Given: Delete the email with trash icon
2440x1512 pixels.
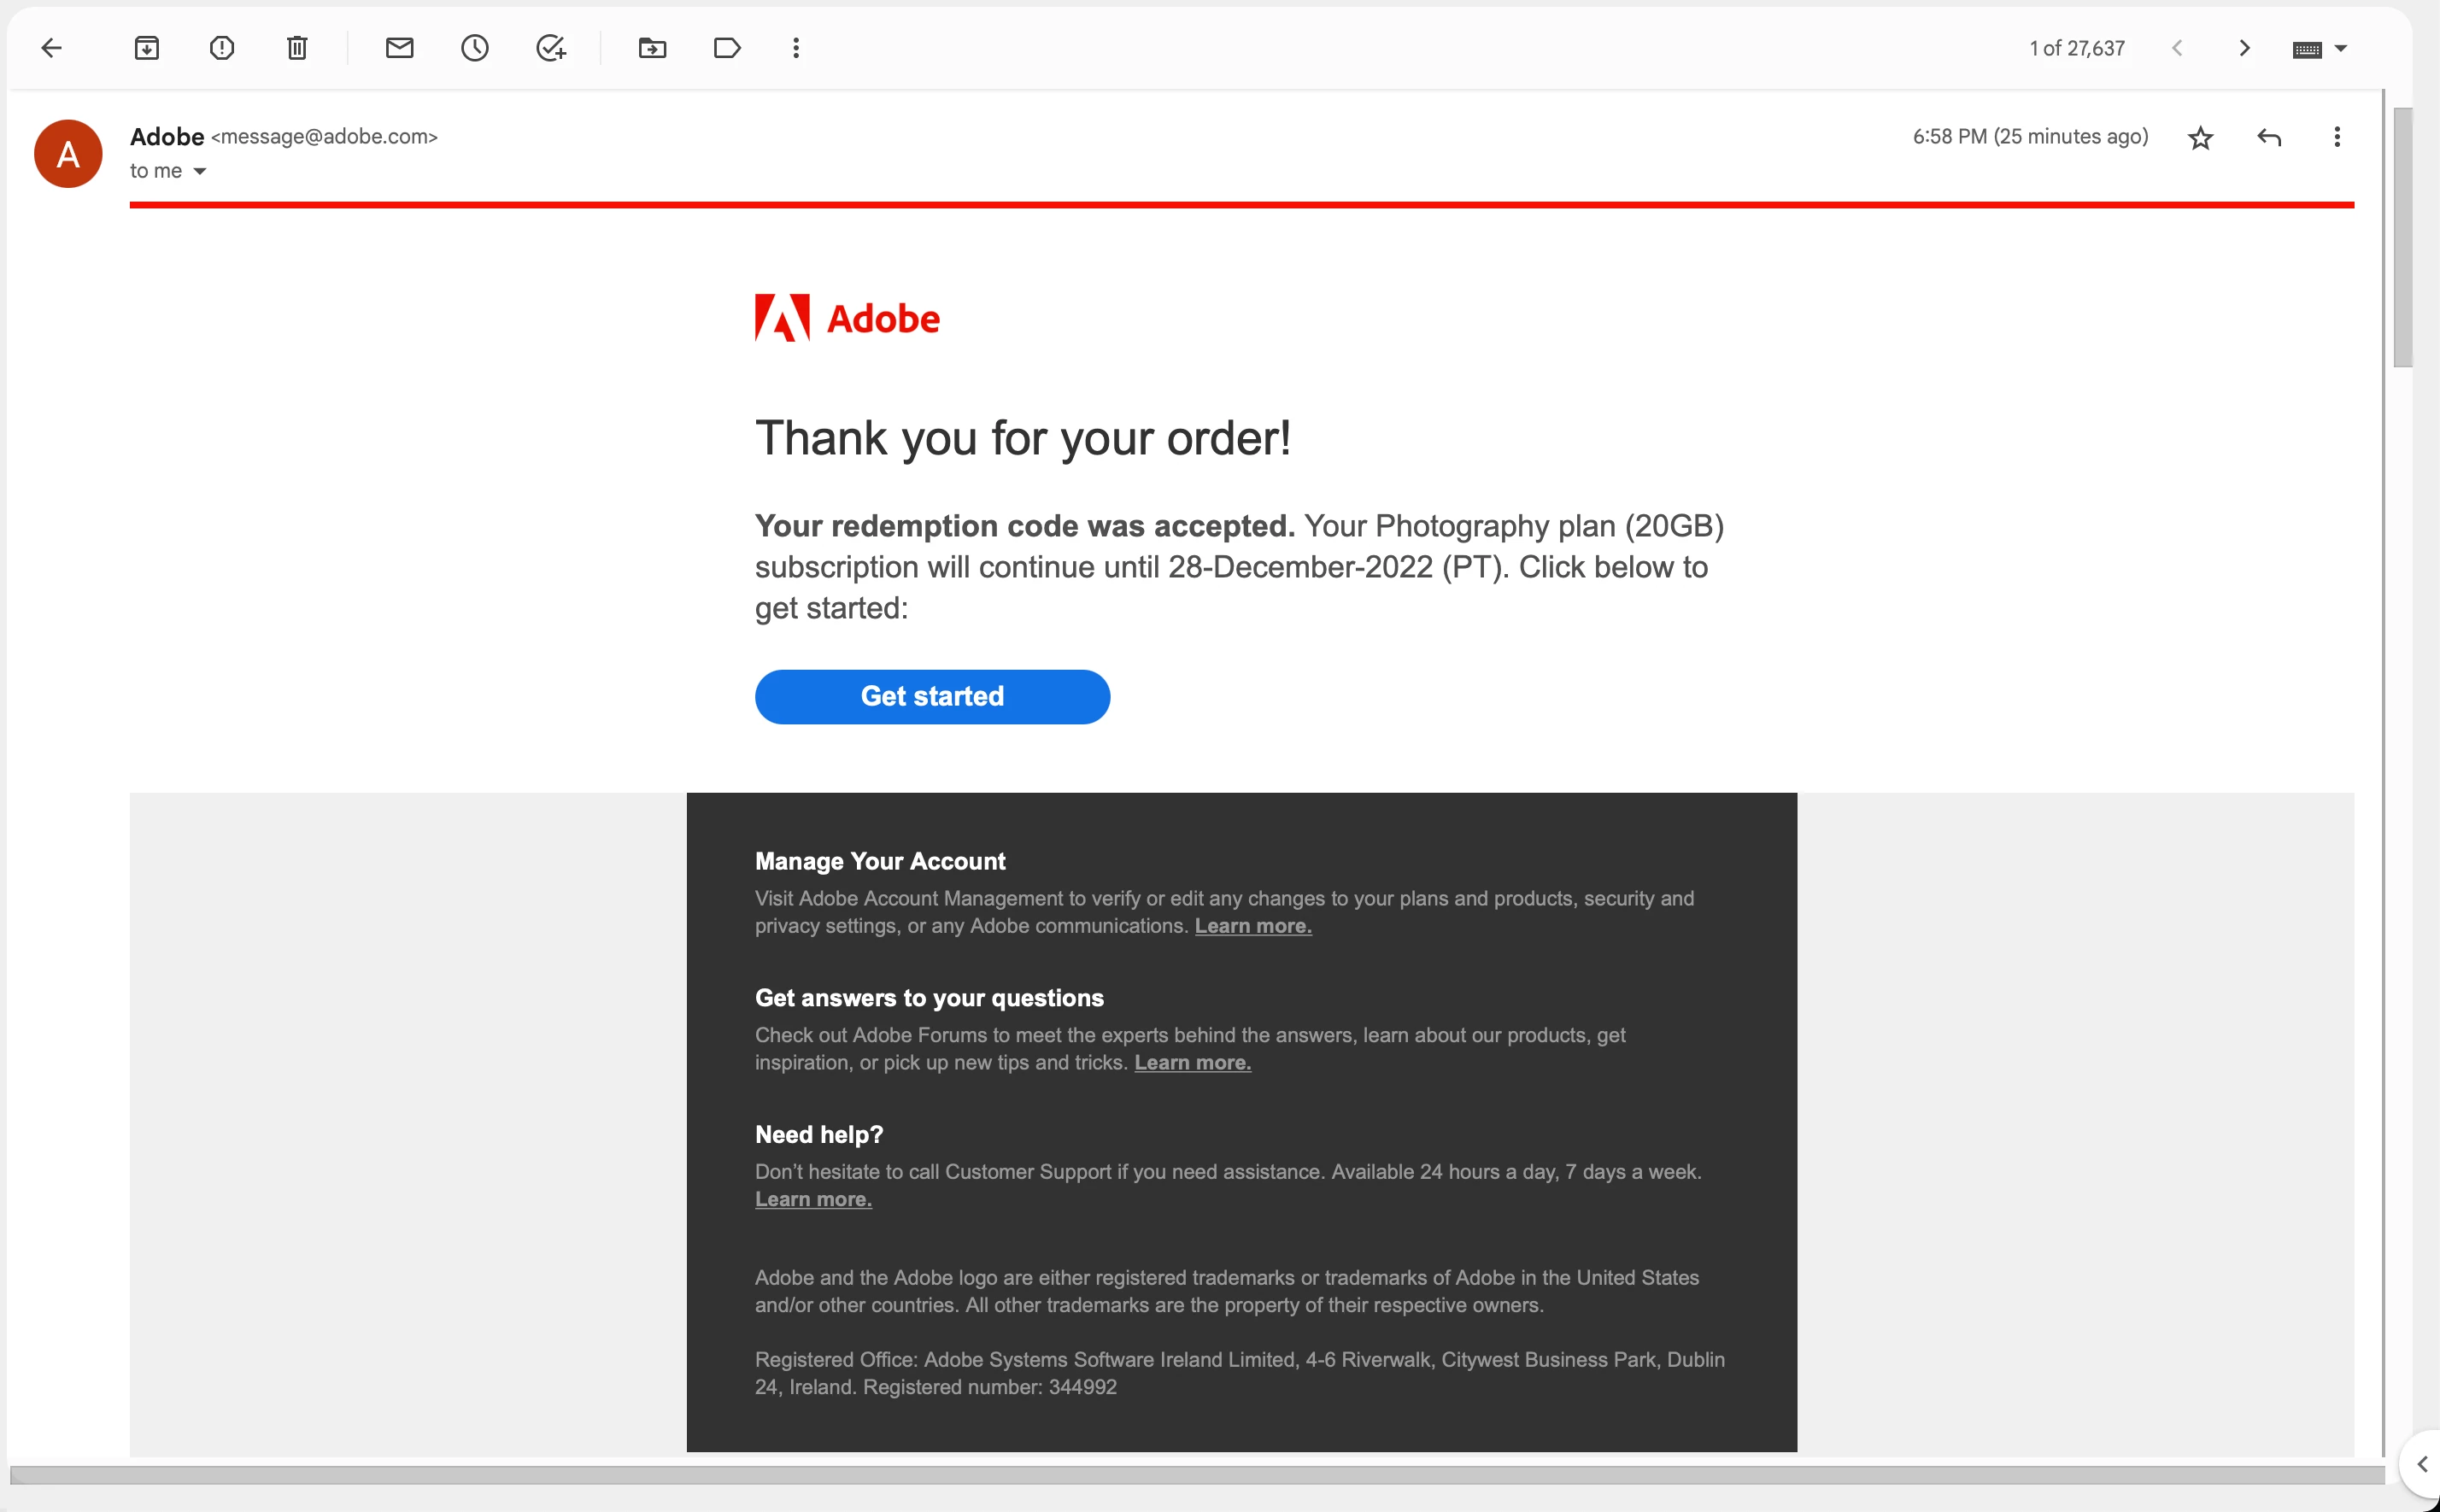Looking at the screenshot, I should coord(297,48).
